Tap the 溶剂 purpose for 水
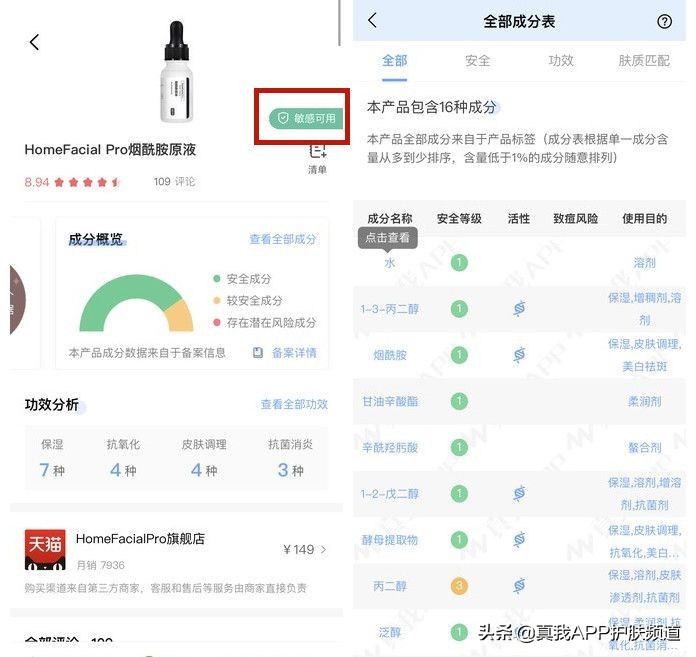Image resolution: width=696 pixels, height=657 pixels. (x=644, y=263)
